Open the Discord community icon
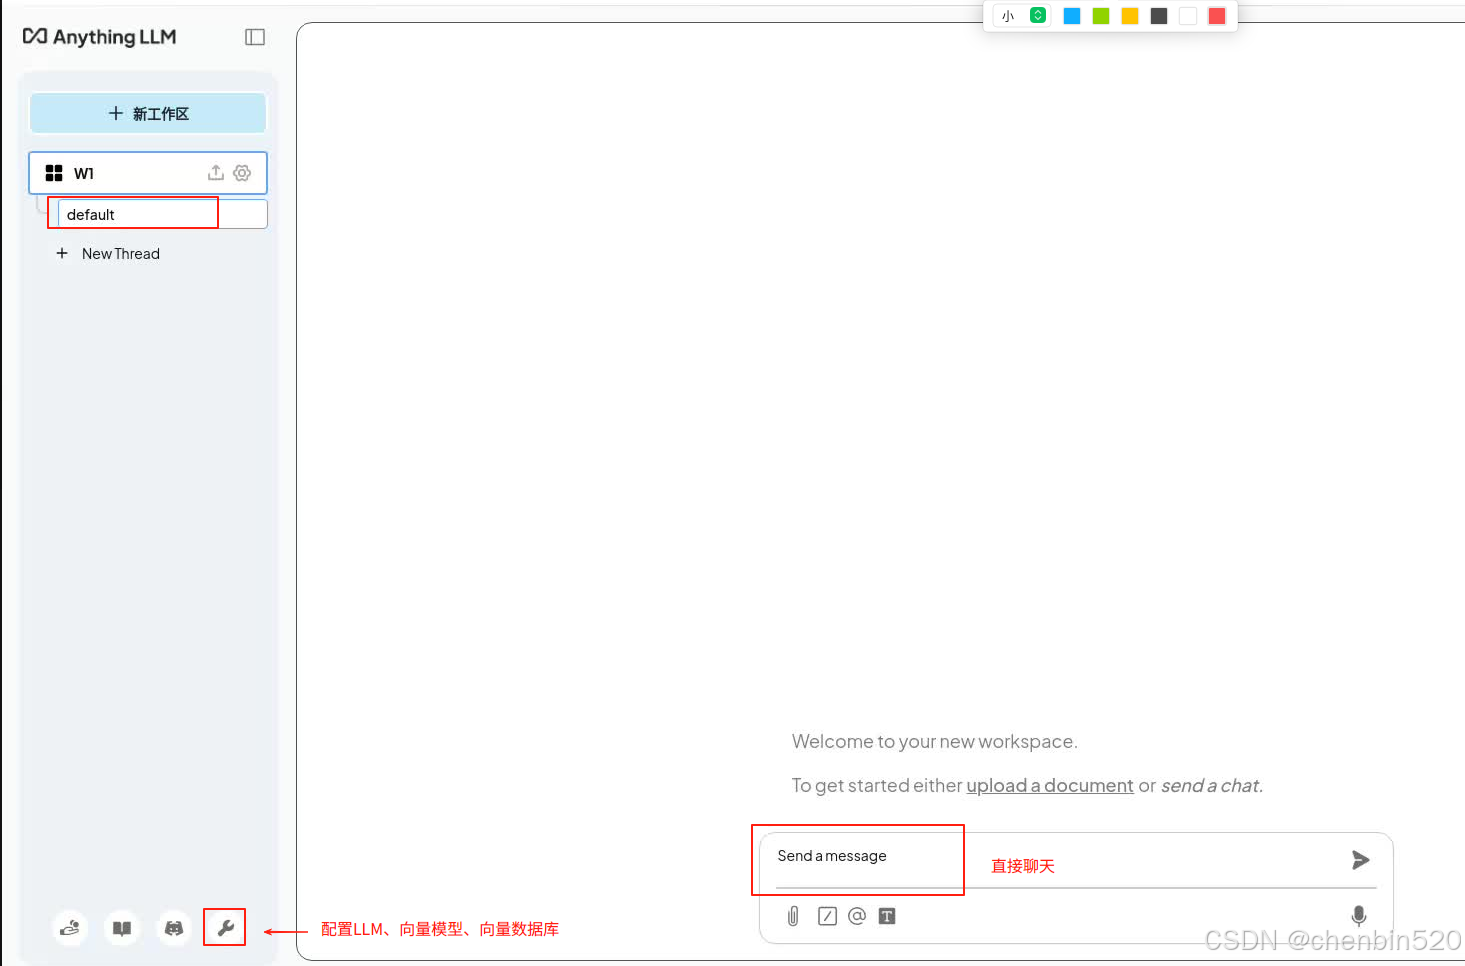The image size is (1465, 966). pos(173,927)
